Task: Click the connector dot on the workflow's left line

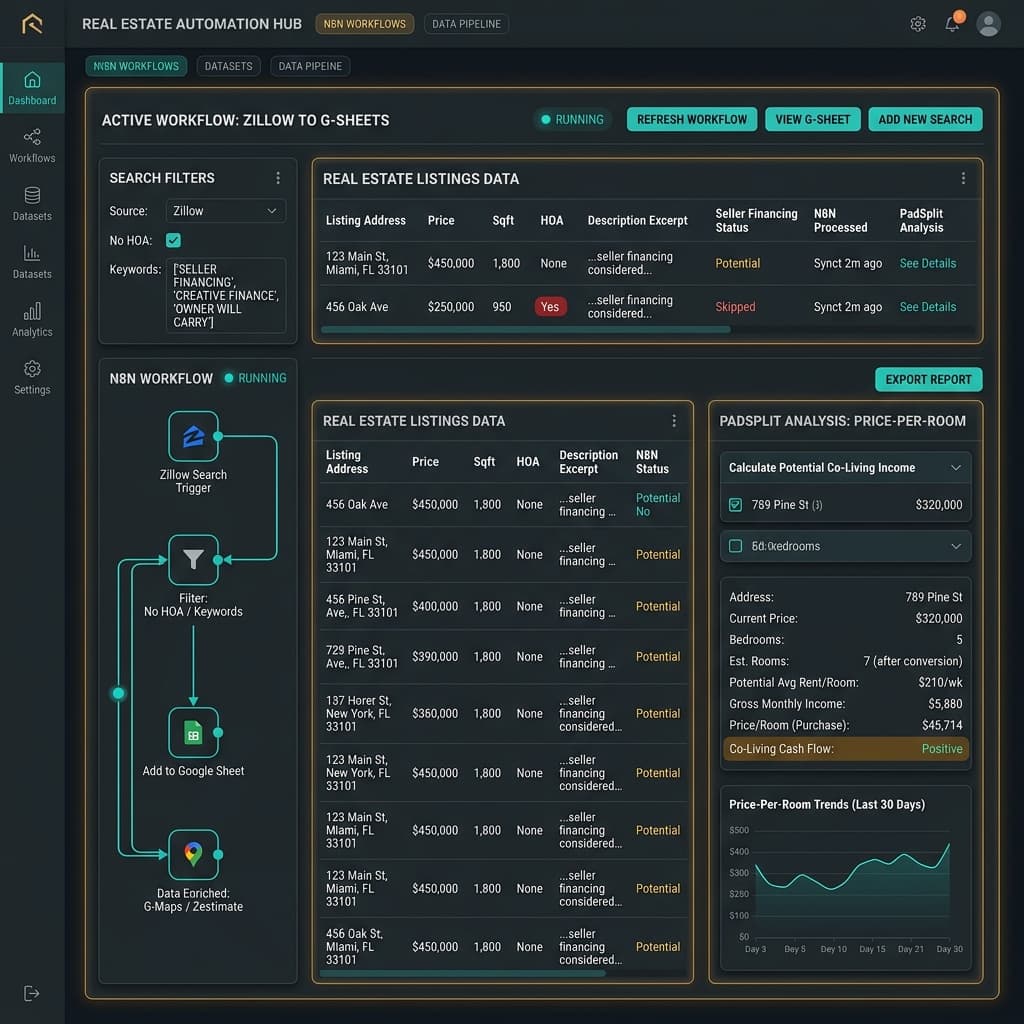Action: point(118,693)
